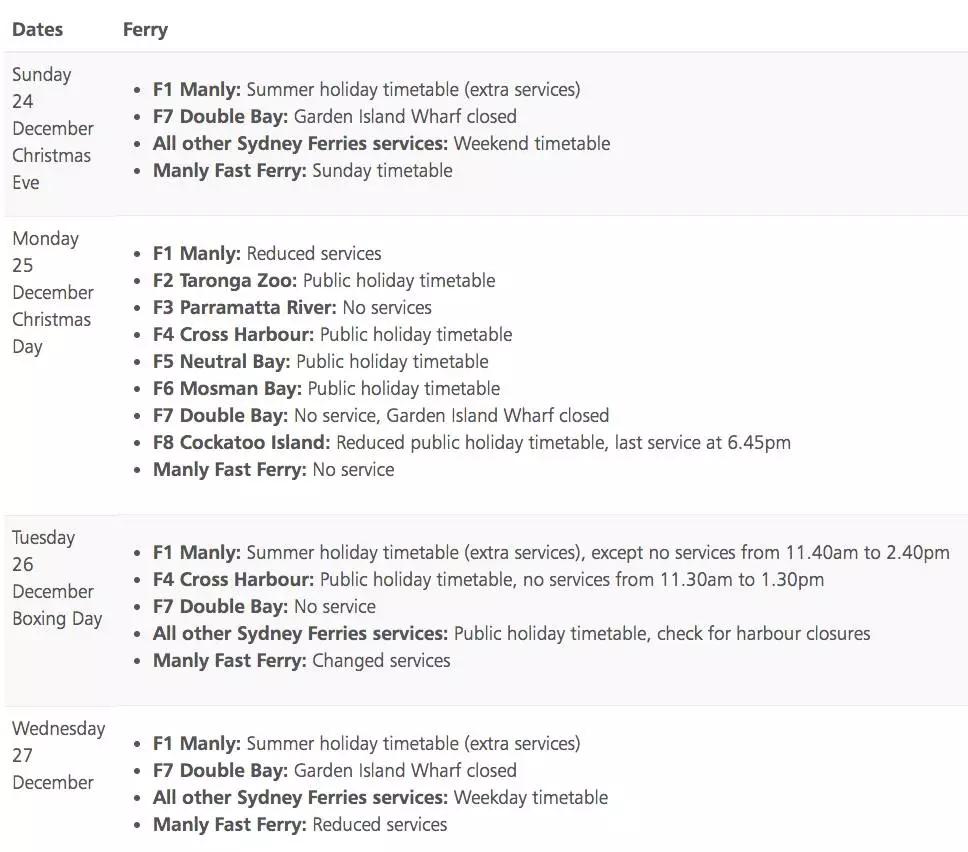Viewport: 968px width, 852px height.
Task: Click All other services Weekend timetable entry
Action: pos(381,144)
